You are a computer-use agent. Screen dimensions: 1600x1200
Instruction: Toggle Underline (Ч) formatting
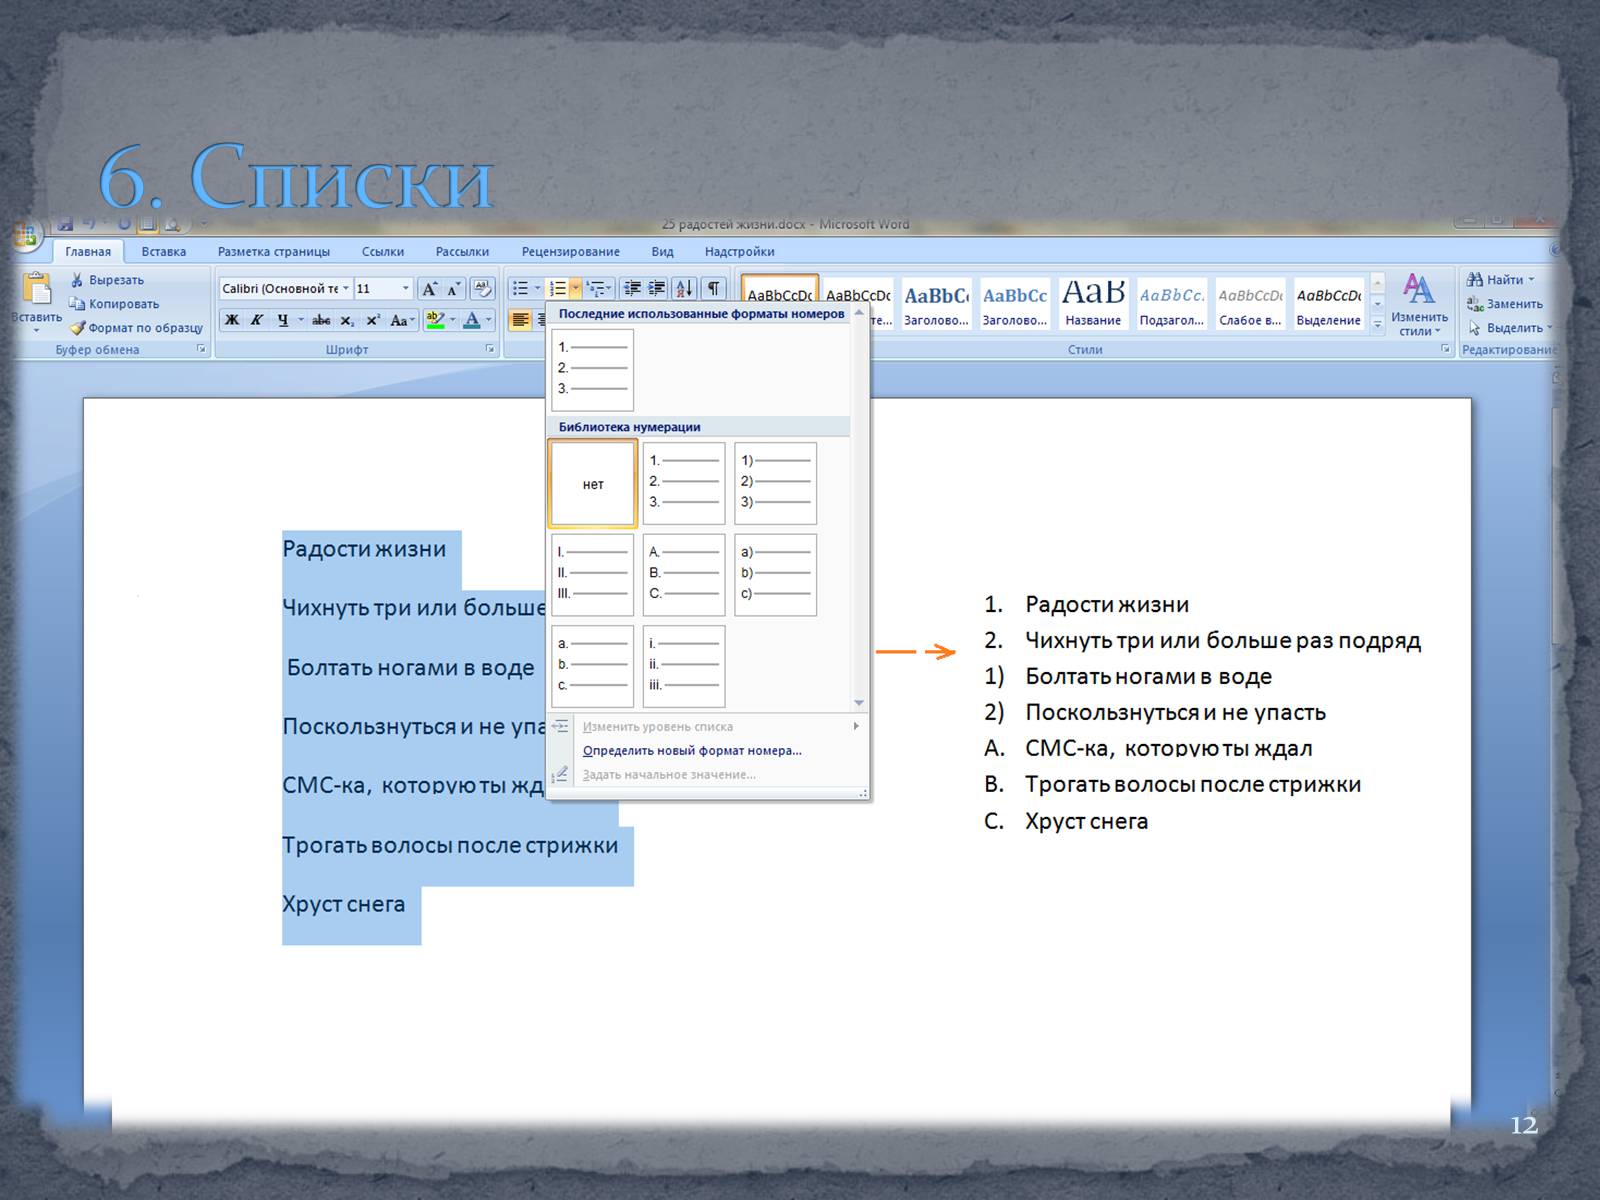click(x=283, y=320)
